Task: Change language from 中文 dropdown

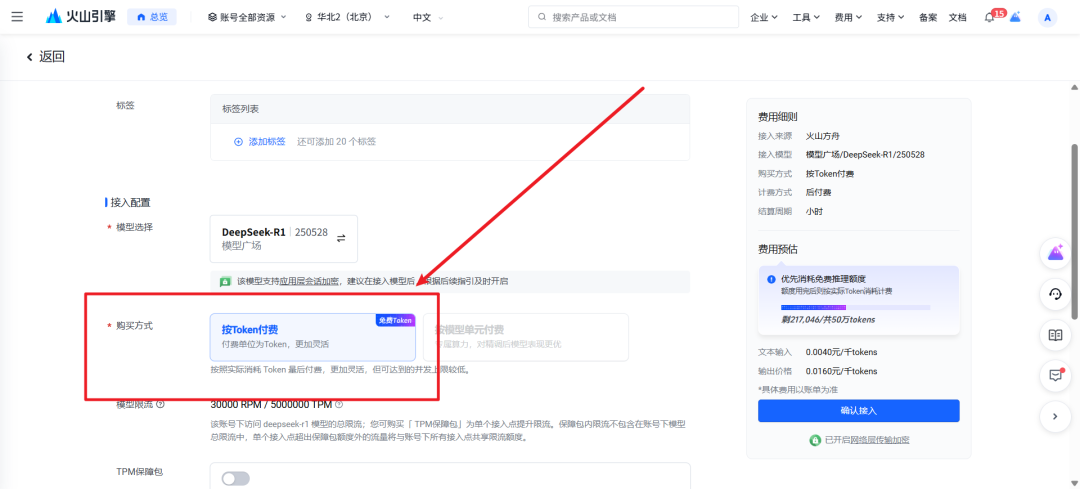Action: 428,17
